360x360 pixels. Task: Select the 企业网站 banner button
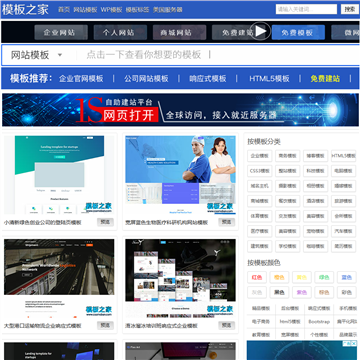click(61, 32)
